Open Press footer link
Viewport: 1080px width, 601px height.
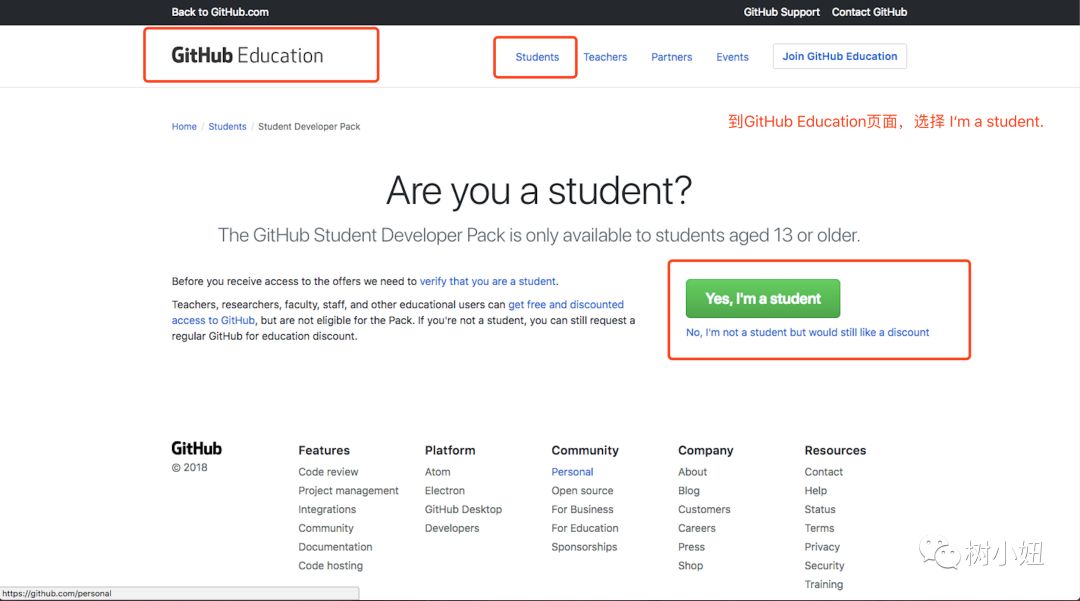point(692,547)
